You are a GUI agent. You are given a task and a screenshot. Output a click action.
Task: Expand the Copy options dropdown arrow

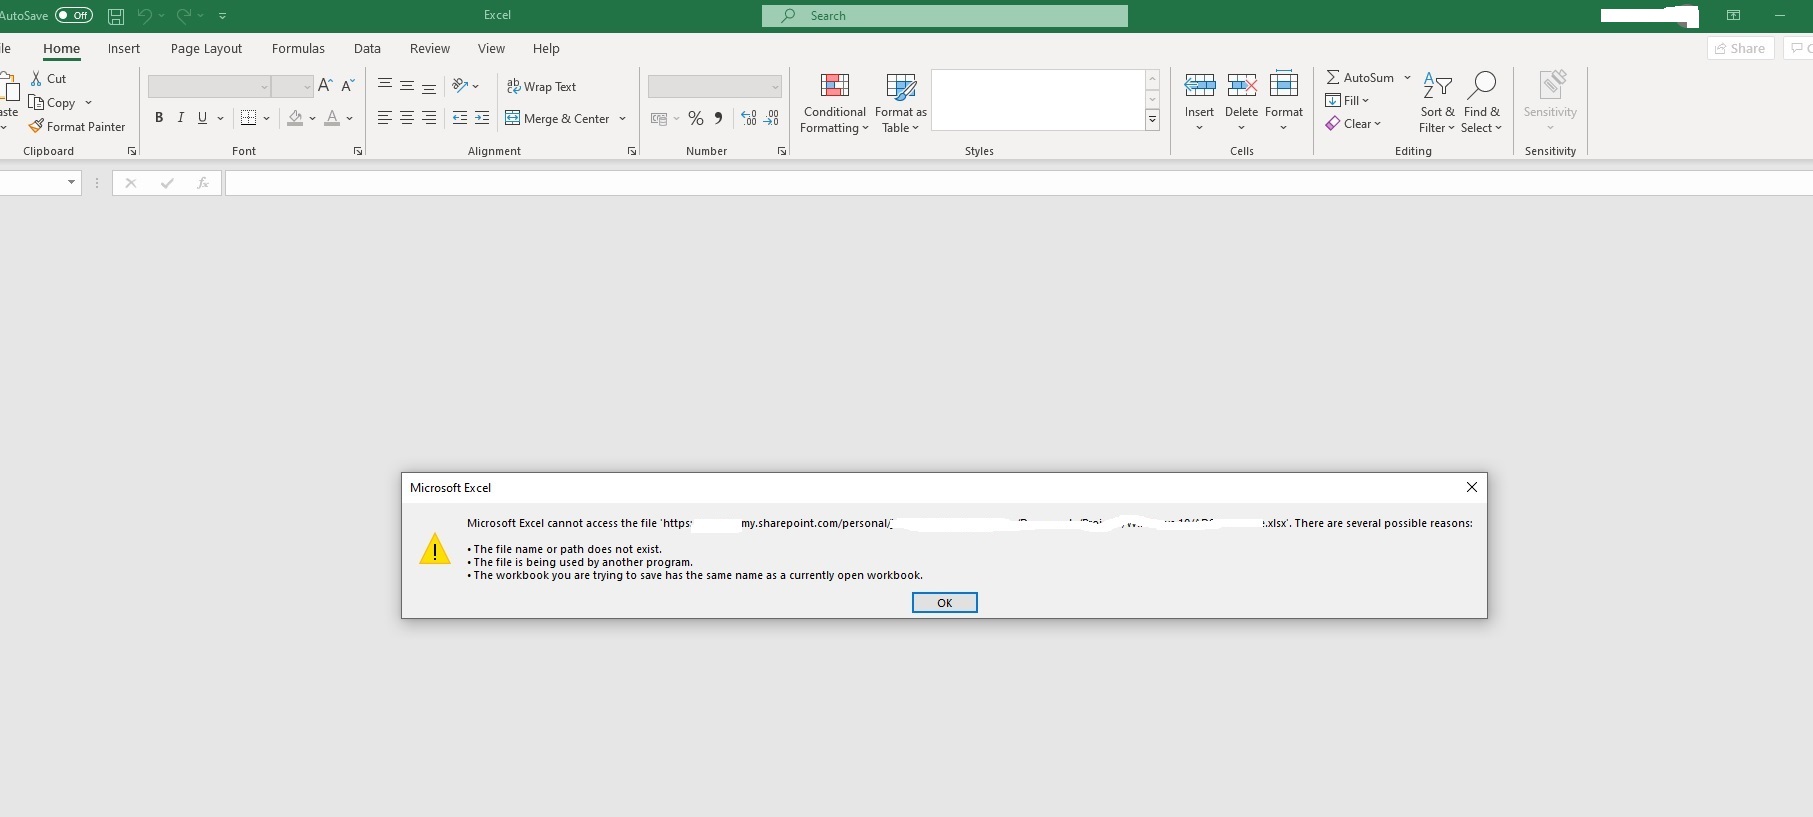[x=88, y=102]
